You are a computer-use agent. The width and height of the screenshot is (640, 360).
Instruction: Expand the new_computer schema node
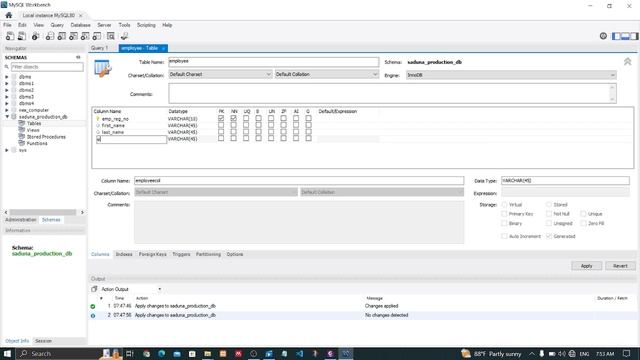[7, 110]
